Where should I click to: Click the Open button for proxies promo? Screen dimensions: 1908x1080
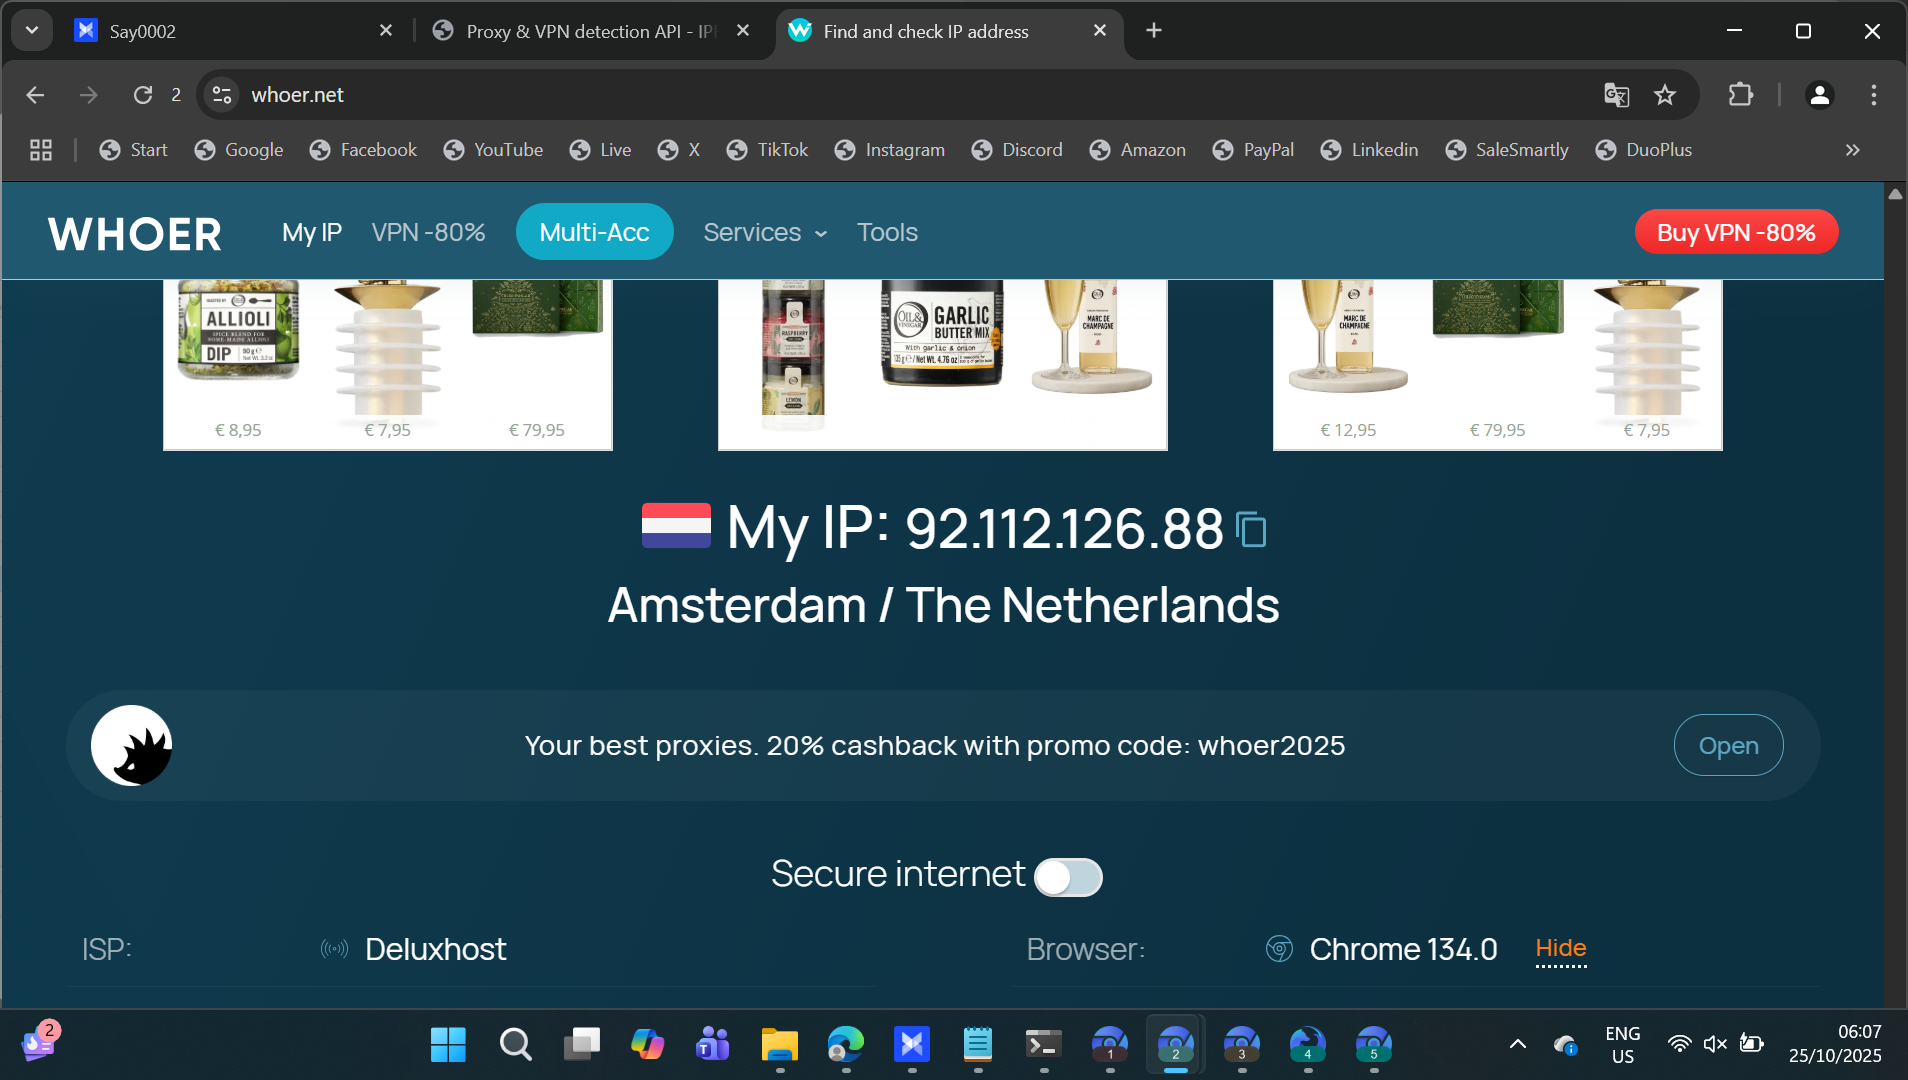pyautogui.click(x=1728, y=745)
